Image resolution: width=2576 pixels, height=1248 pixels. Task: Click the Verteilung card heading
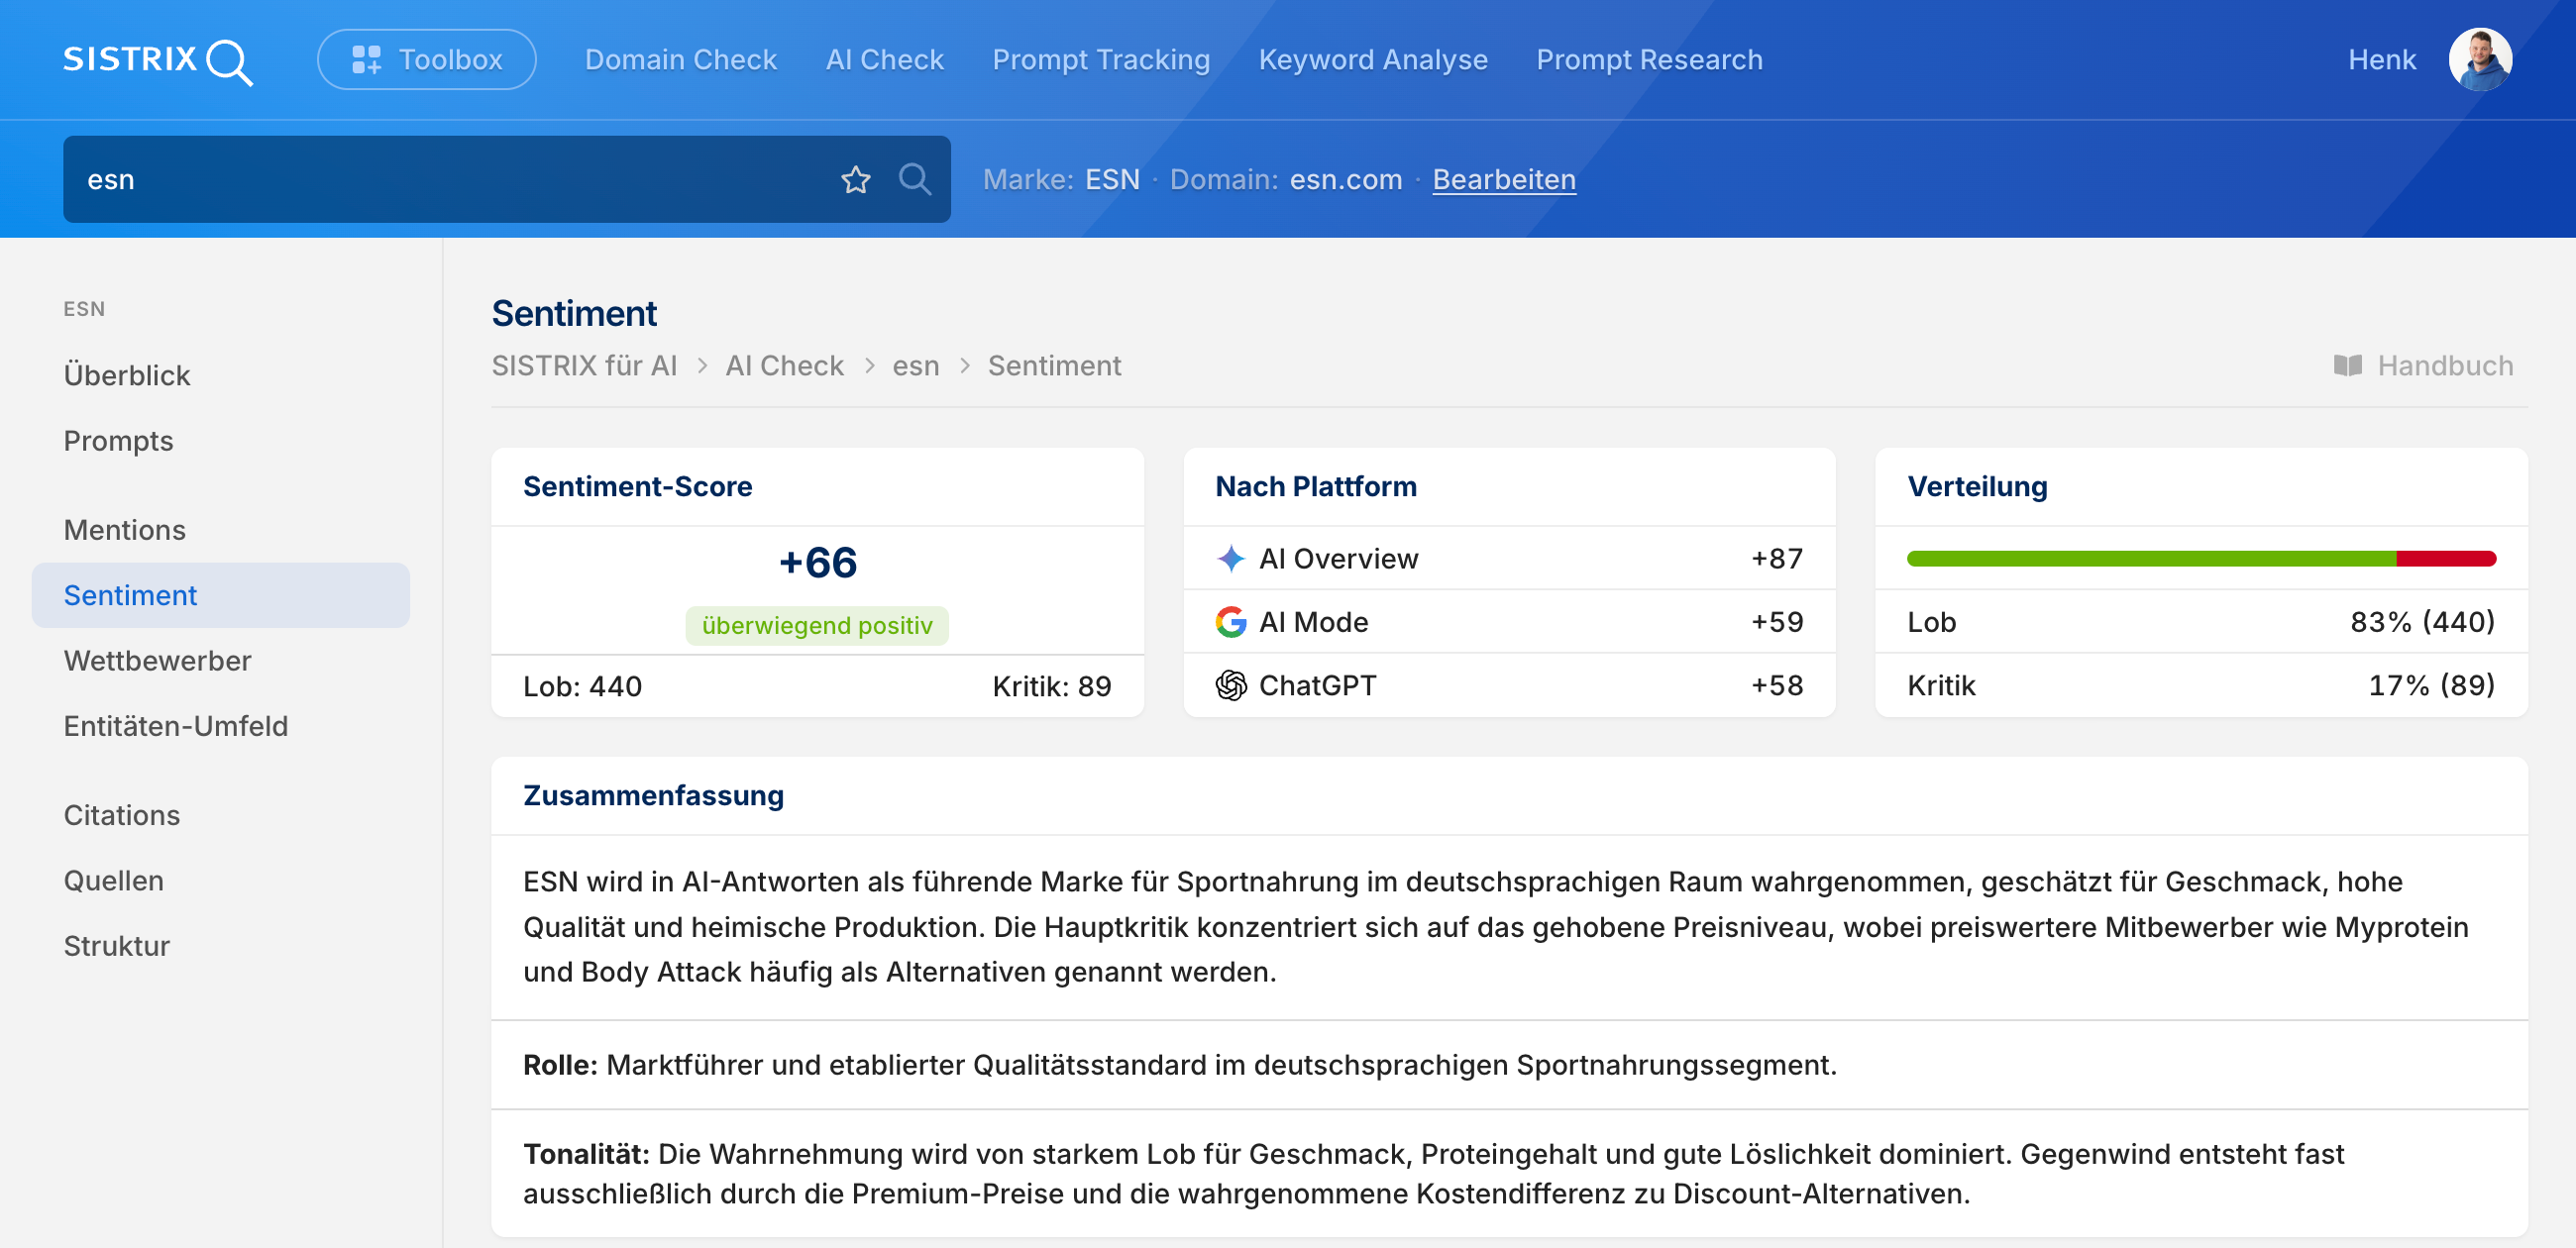coord(1977,487)
